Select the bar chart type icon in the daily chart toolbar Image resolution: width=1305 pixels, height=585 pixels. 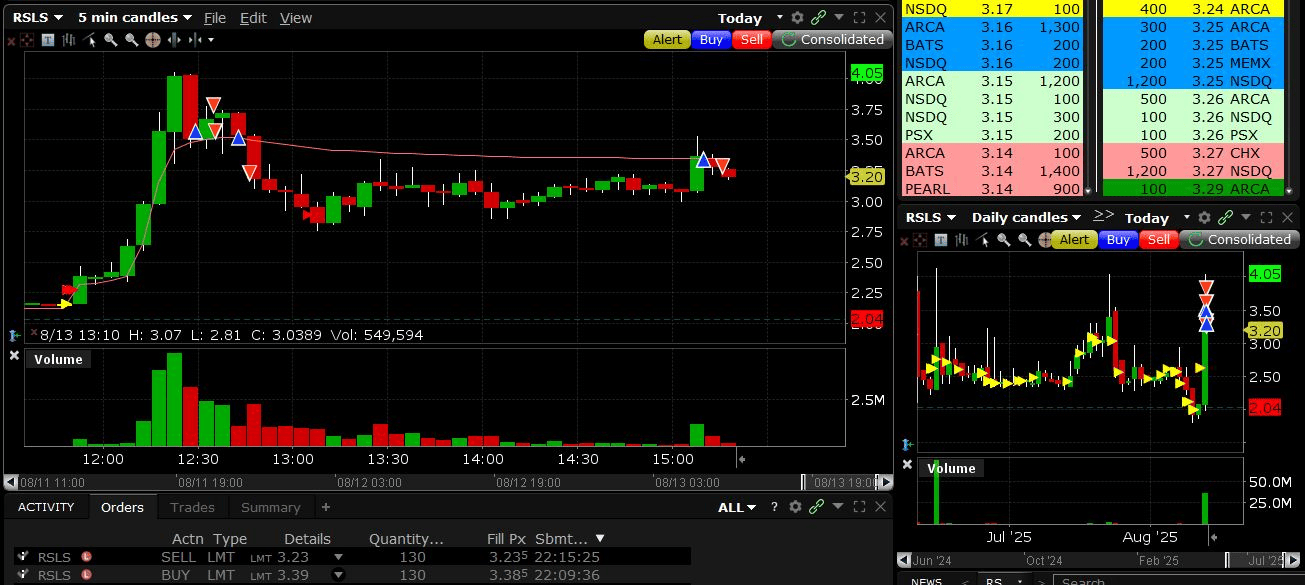pos(962,240)
